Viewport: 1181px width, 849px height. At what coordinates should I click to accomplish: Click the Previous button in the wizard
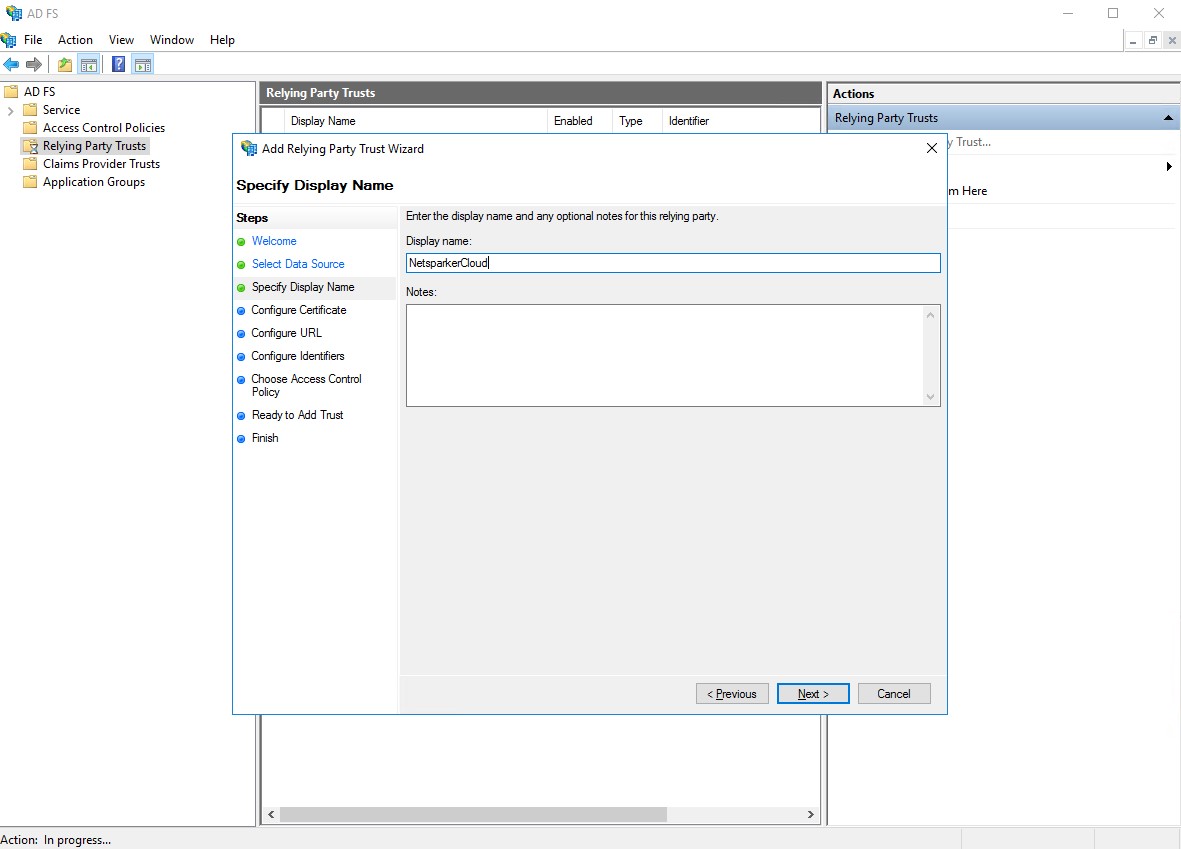[x=732, y=693]
